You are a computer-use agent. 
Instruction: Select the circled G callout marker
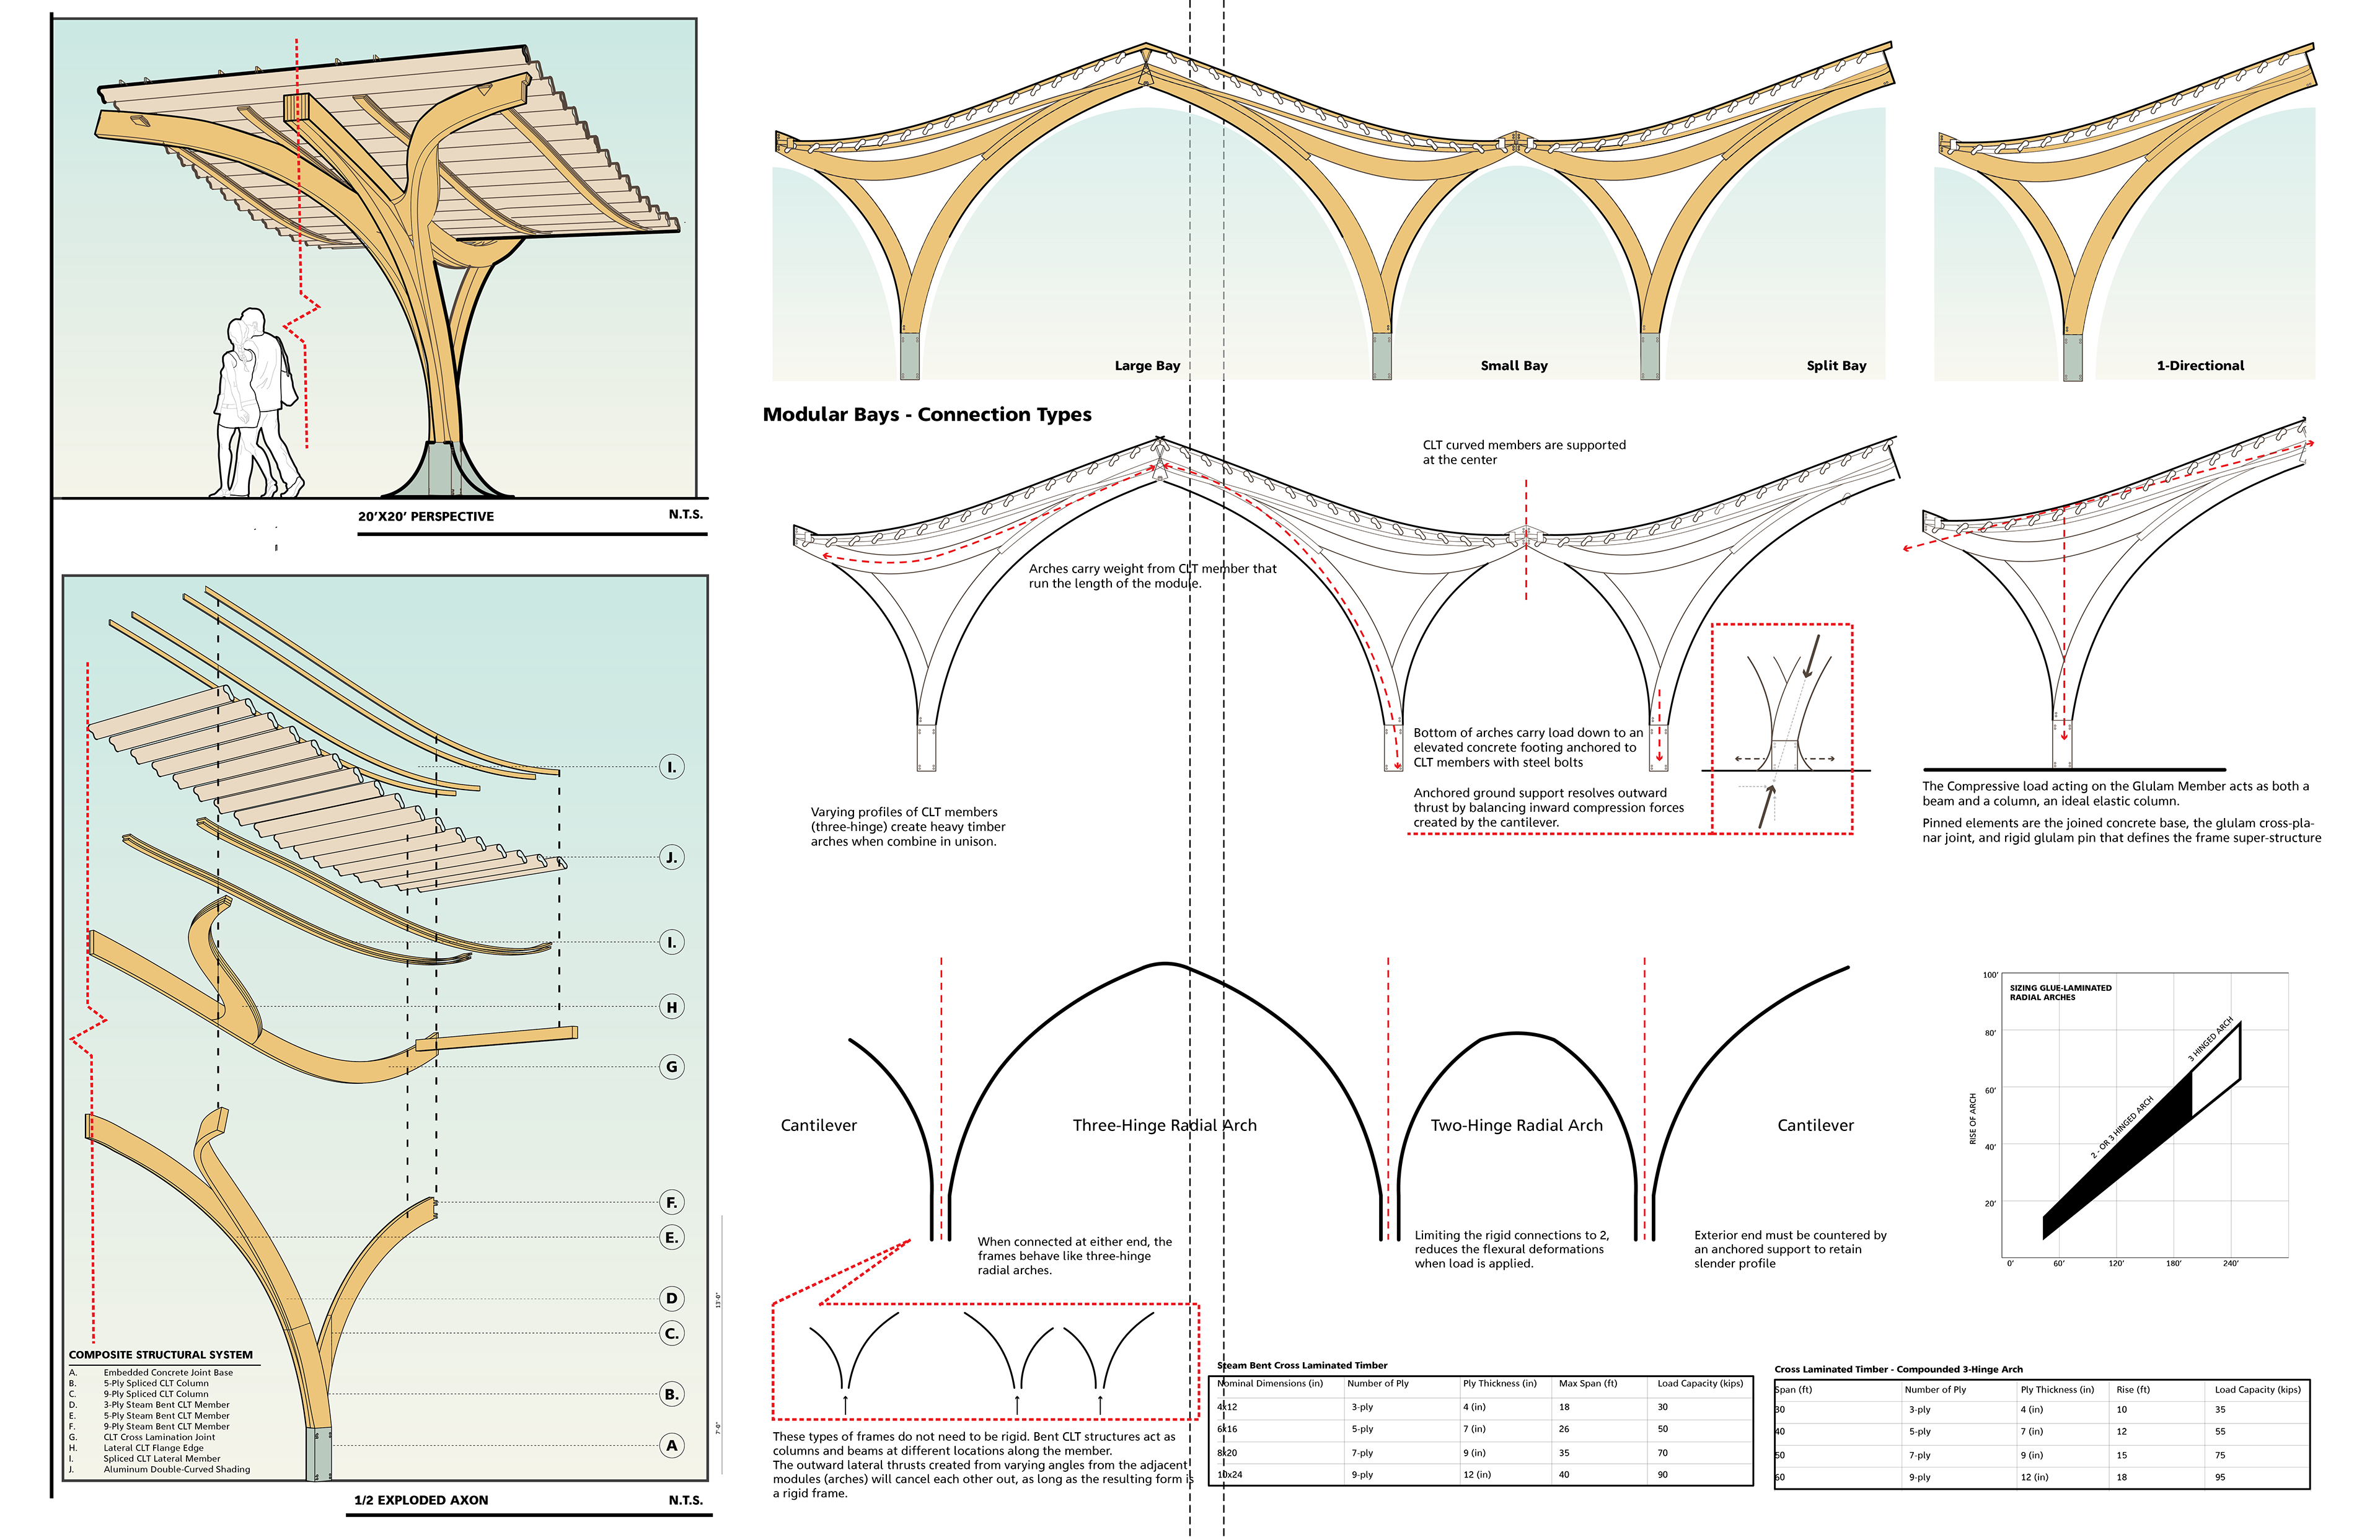pyautogui.click(x=672, y=1067)
